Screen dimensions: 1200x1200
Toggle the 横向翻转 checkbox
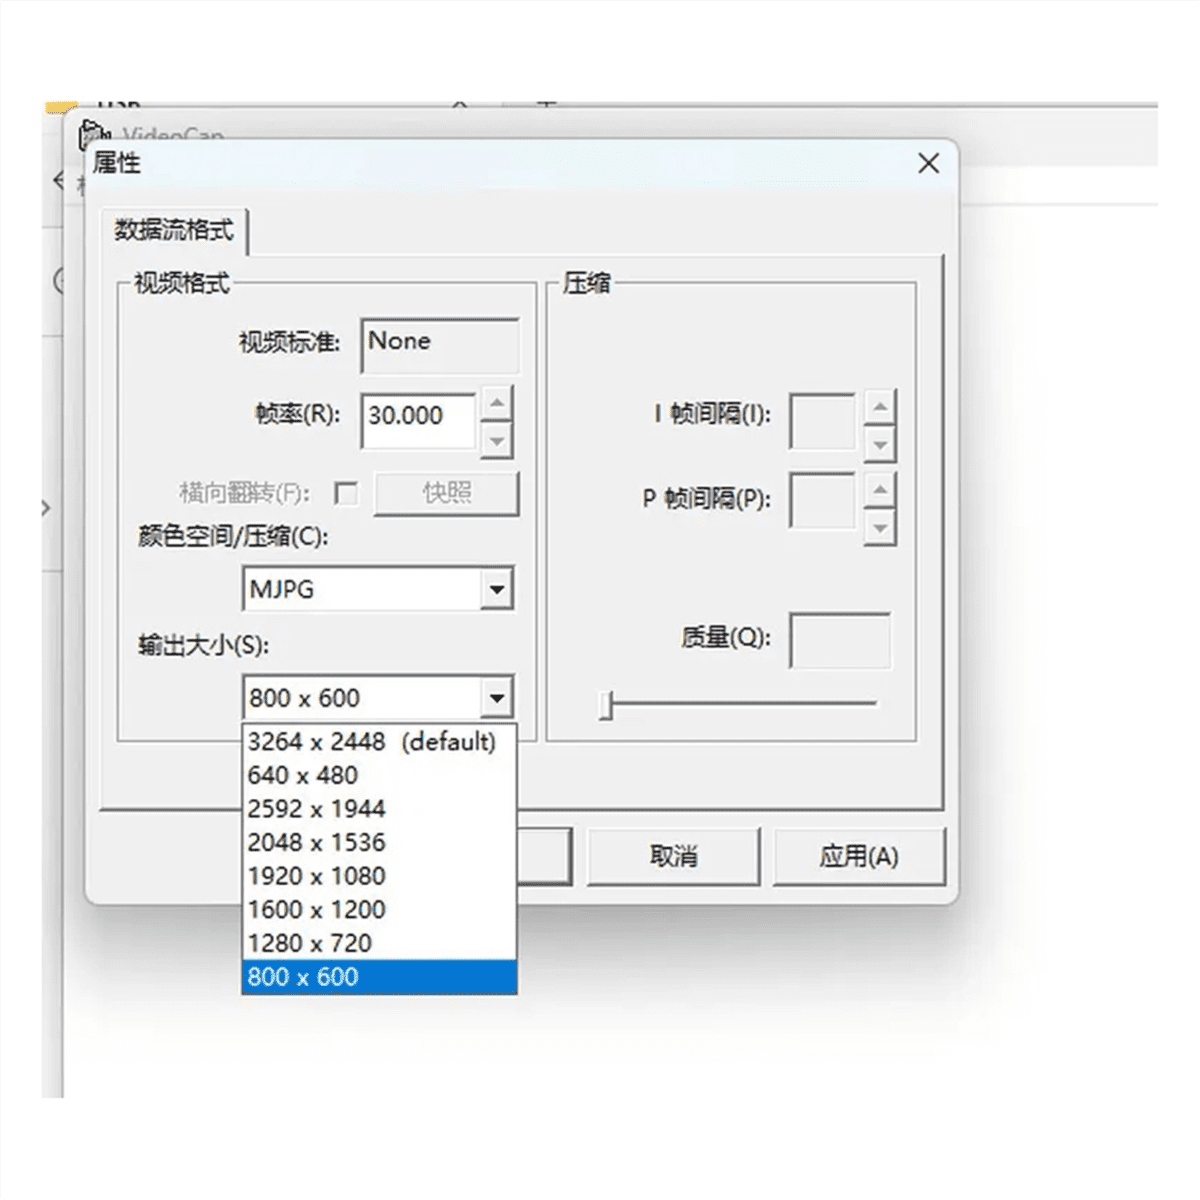(346, 493)
